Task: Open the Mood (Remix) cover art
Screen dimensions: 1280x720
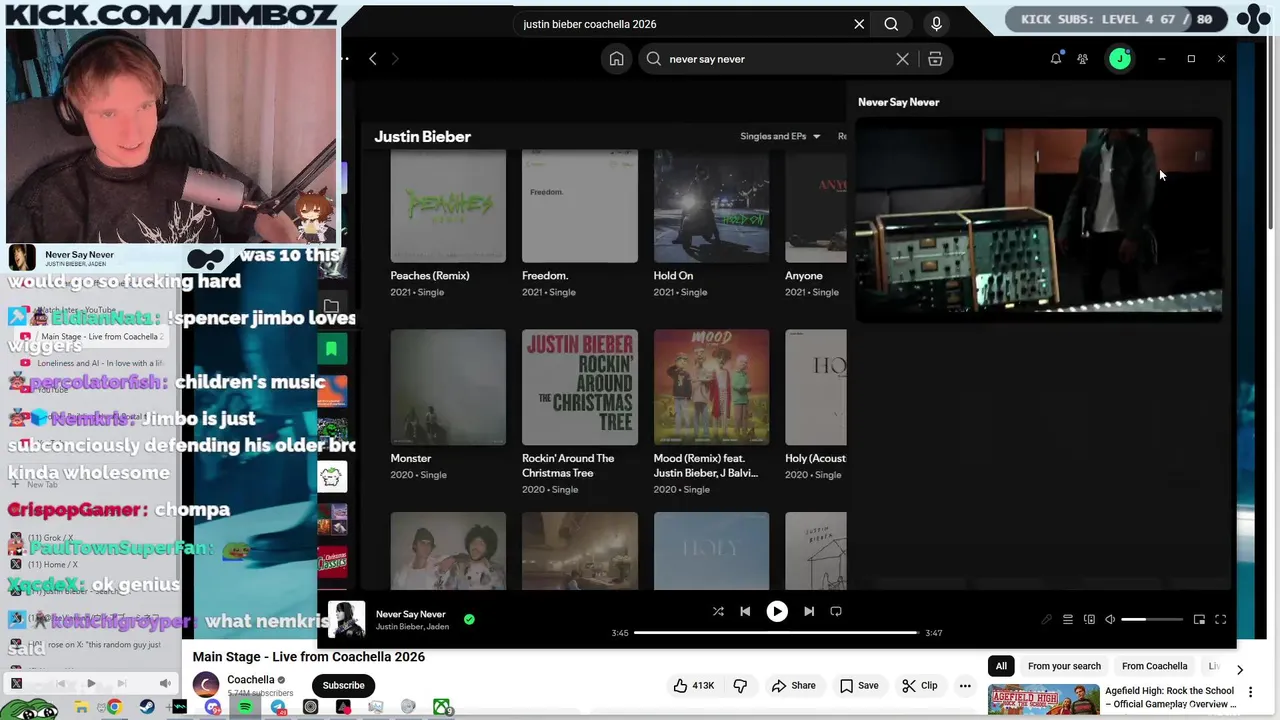Action: 711,387
